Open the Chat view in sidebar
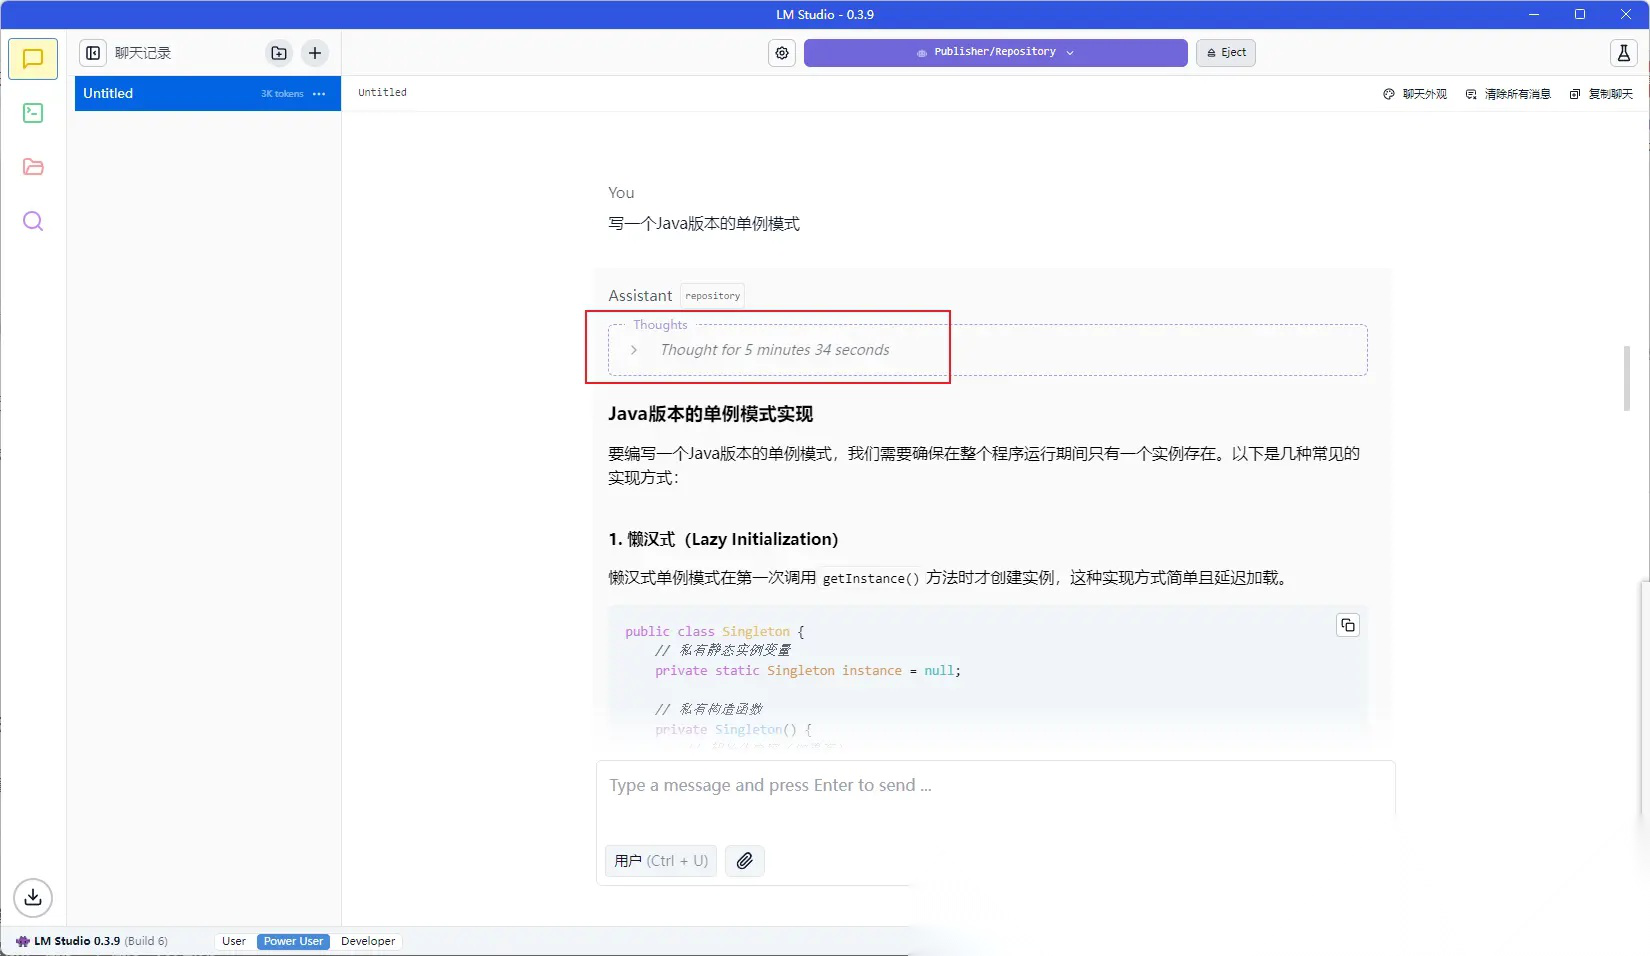The image size is (1650, 956). pyautogui.click(x=33, y=58)
